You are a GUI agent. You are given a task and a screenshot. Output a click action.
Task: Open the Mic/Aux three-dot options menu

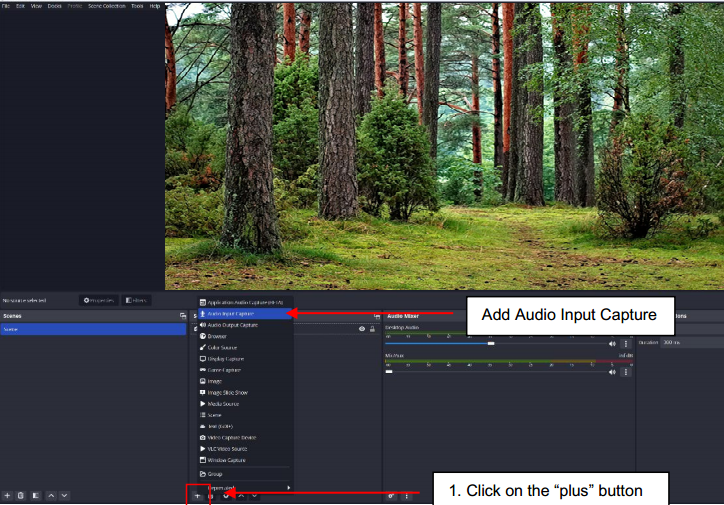[626, 372]
